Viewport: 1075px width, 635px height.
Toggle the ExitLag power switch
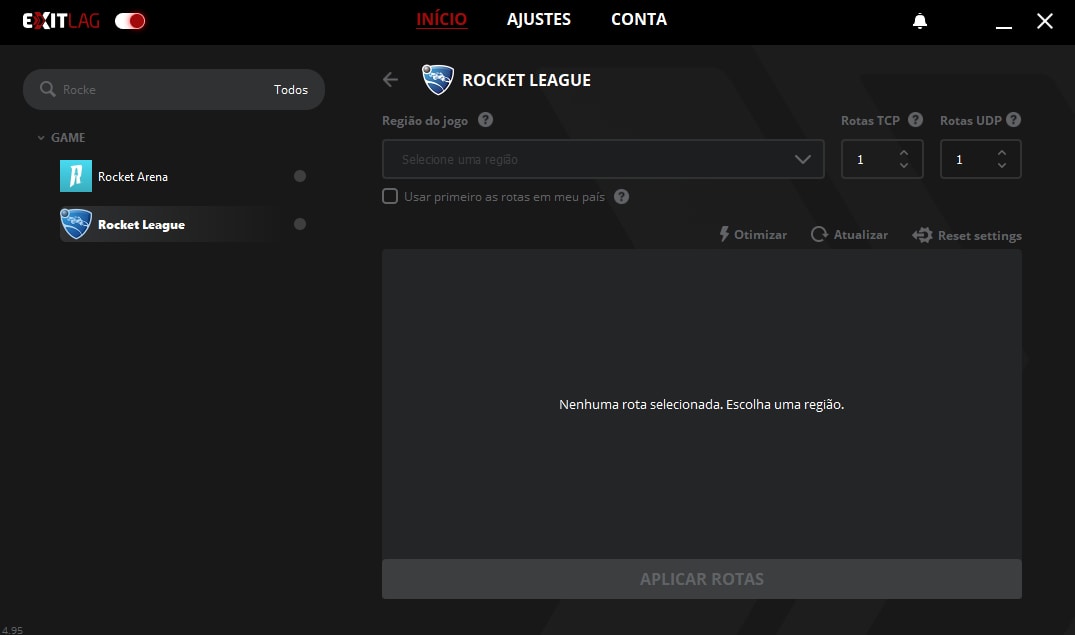pyautogui.click(x=130, y=21)
